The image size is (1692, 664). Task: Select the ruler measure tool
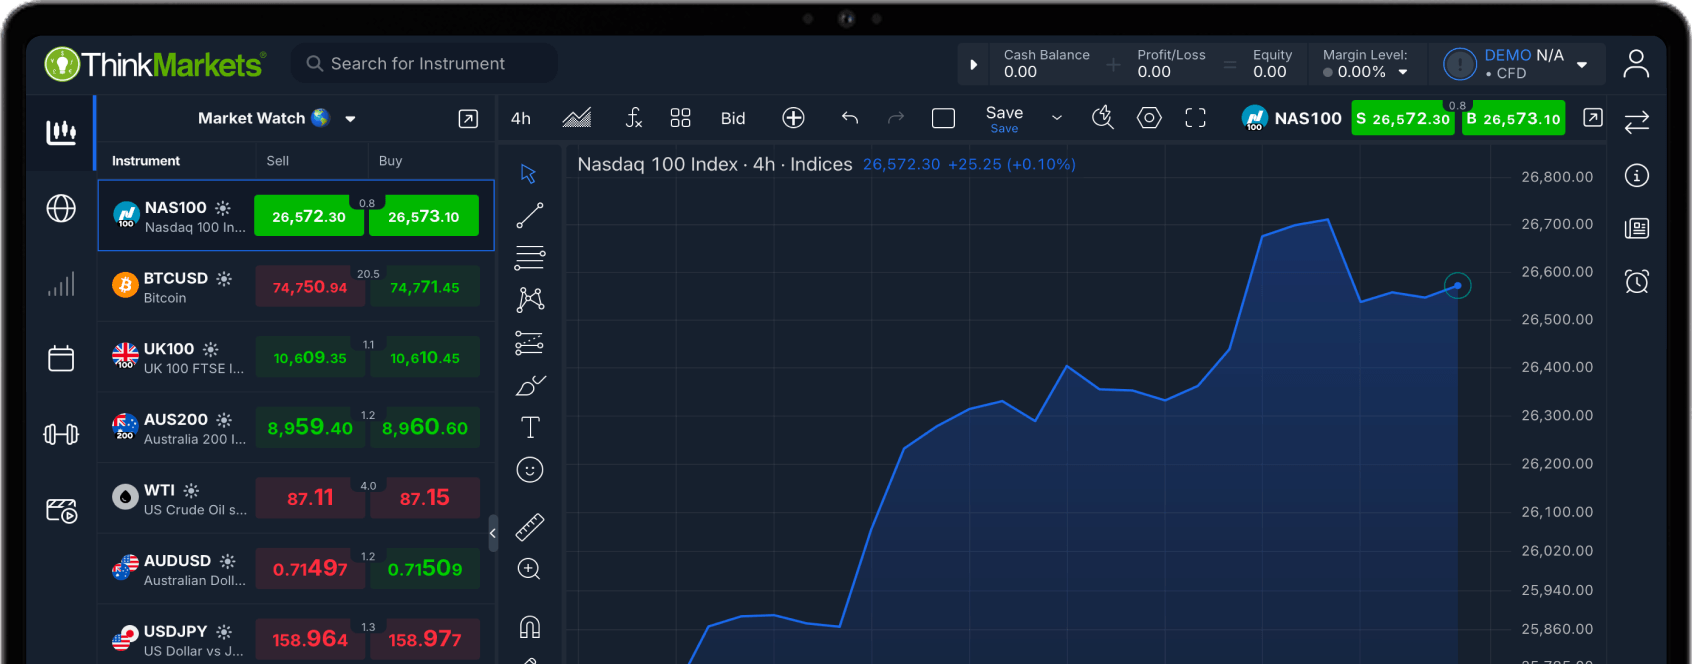click(530, 527)
